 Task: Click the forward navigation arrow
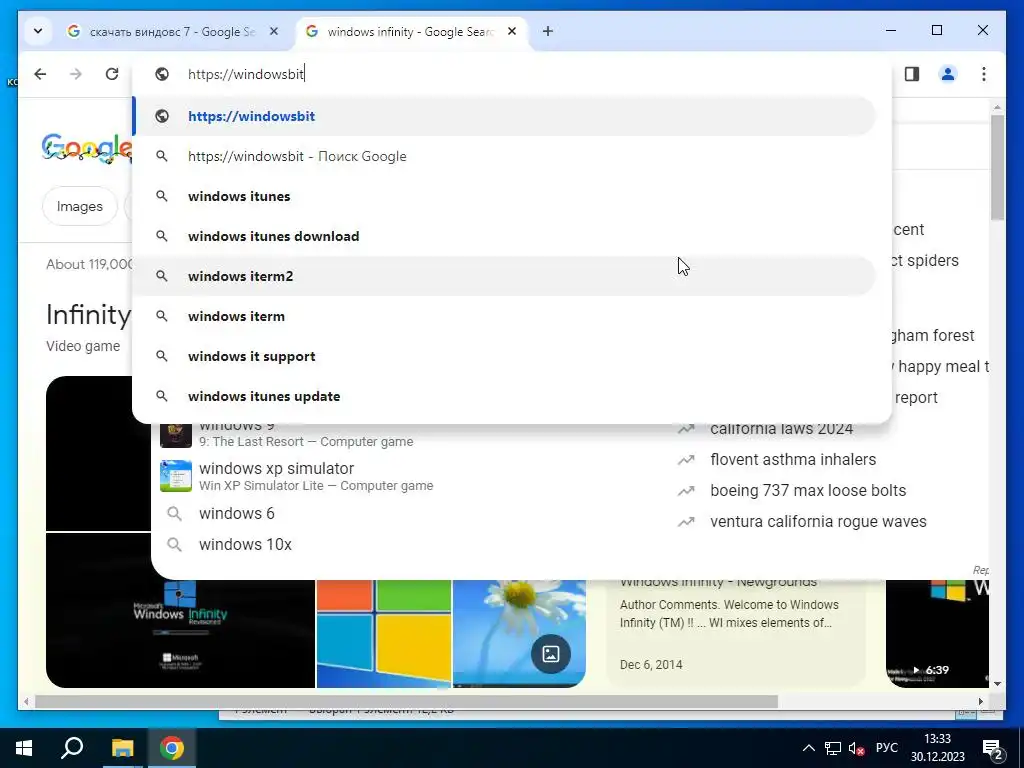(x=76, y=74)
